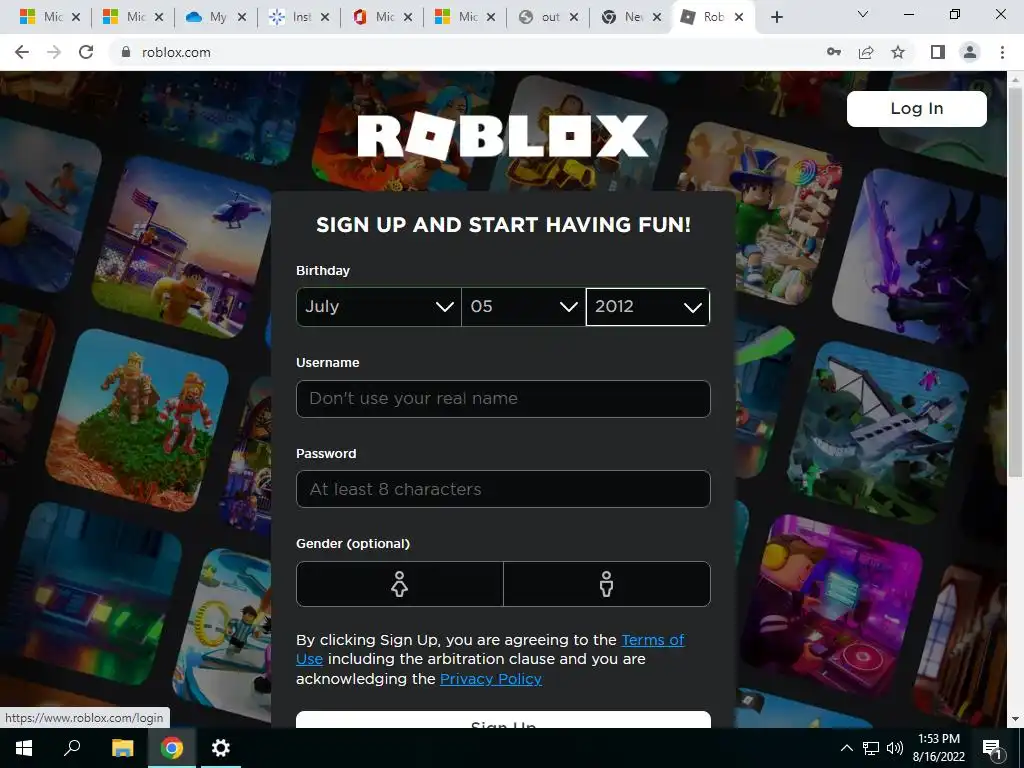
Task: Open the Terms of Use link
Action: click(x=652, y=640)
